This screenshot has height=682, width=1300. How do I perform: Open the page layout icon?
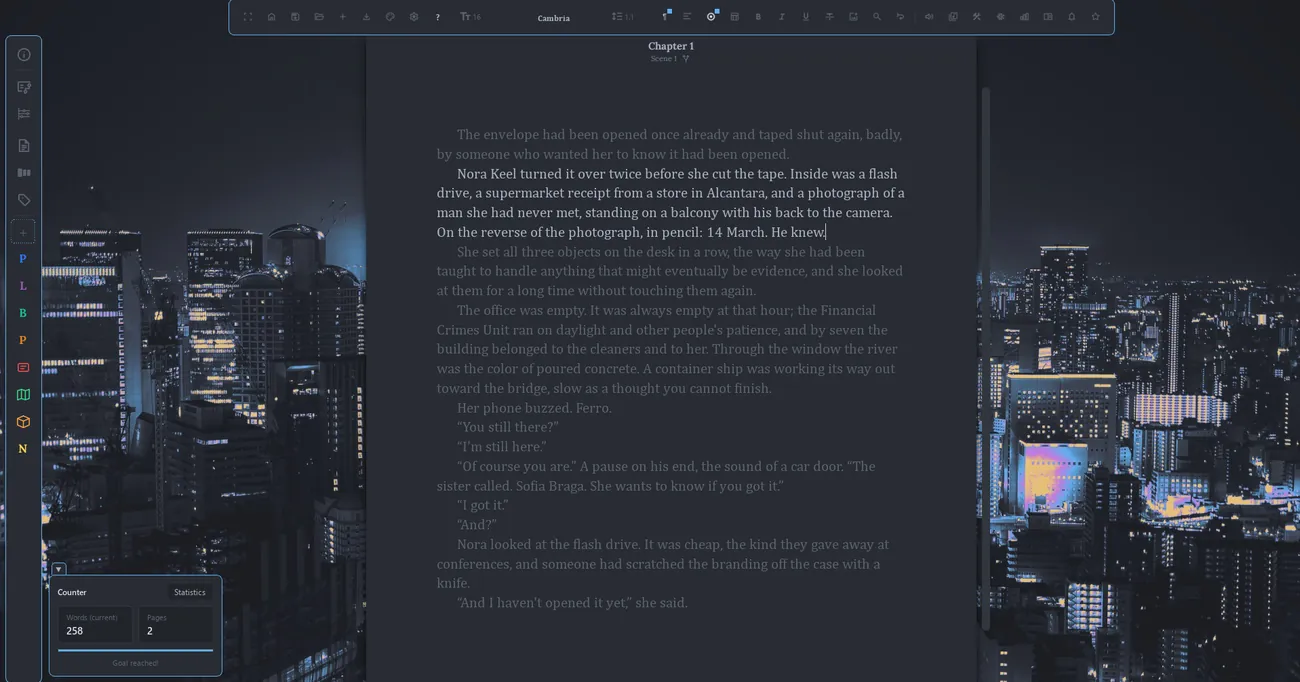735,17
